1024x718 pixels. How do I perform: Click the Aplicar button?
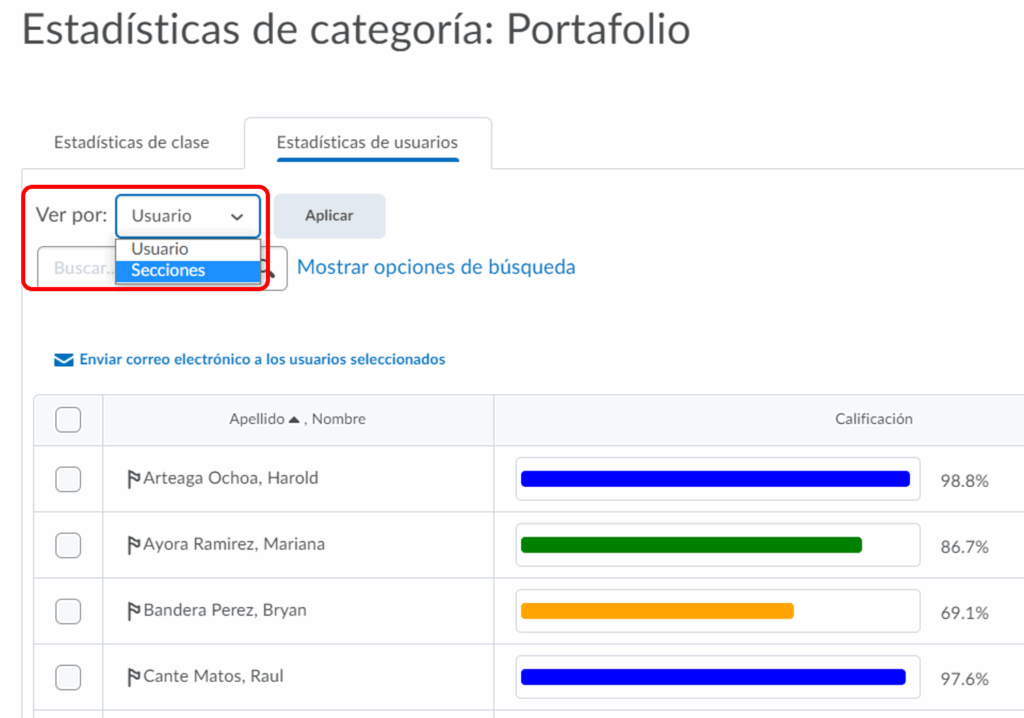pyautogui.click(x=329, y=216)
